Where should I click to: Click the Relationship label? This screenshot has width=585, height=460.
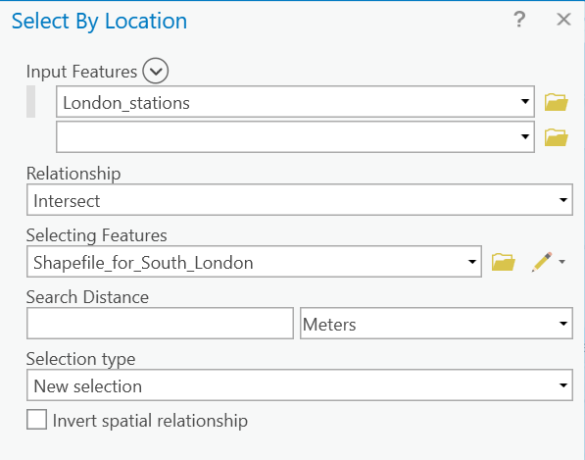[73, 173]
